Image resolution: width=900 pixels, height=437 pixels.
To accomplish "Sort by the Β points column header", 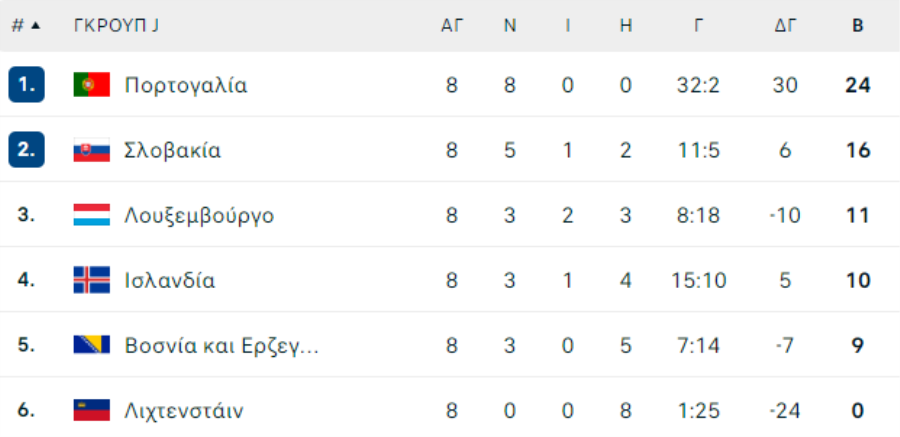I will 858,26.
